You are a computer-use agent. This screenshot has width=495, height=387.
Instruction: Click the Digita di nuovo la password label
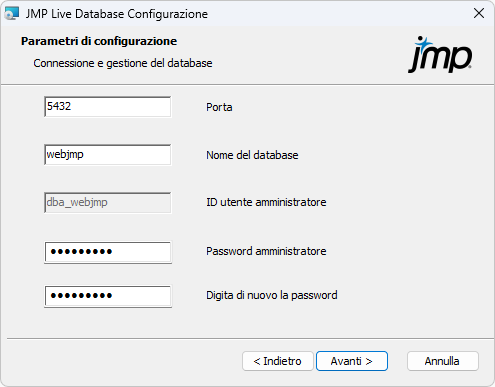point(272,295)
